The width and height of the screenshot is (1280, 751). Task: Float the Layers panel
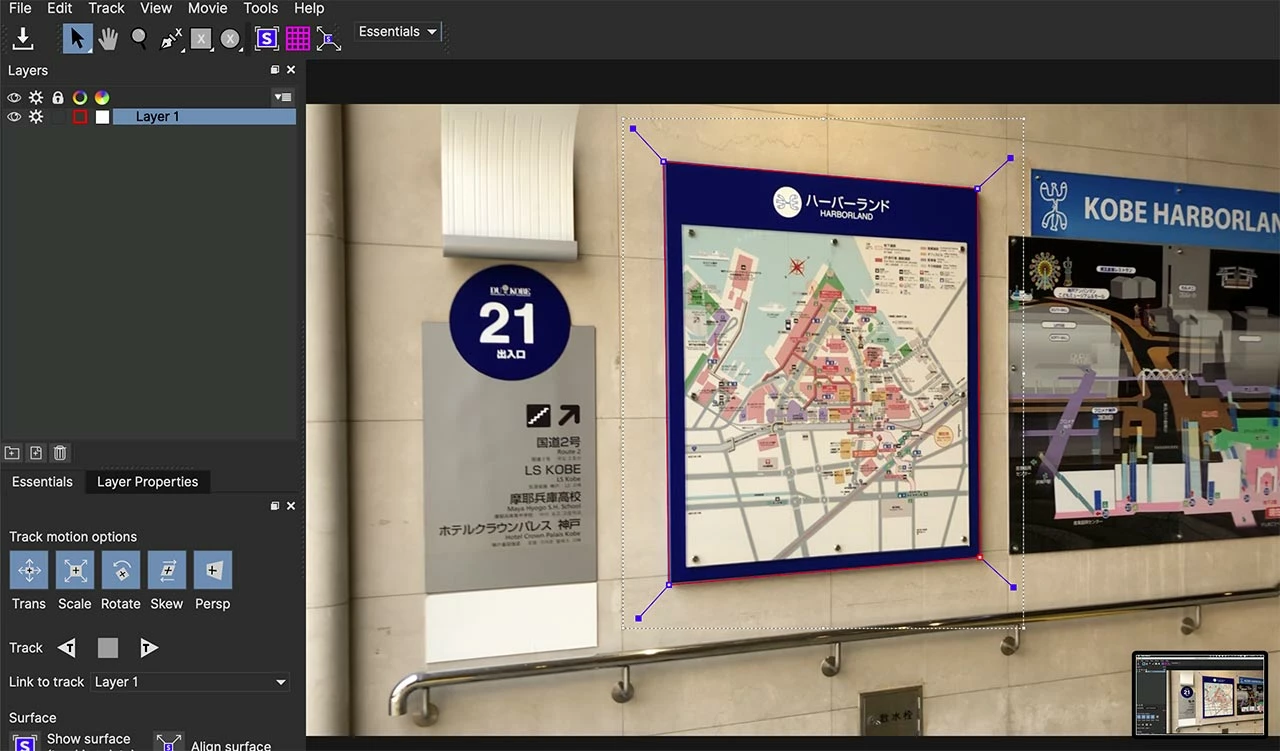tap(275, 70)
